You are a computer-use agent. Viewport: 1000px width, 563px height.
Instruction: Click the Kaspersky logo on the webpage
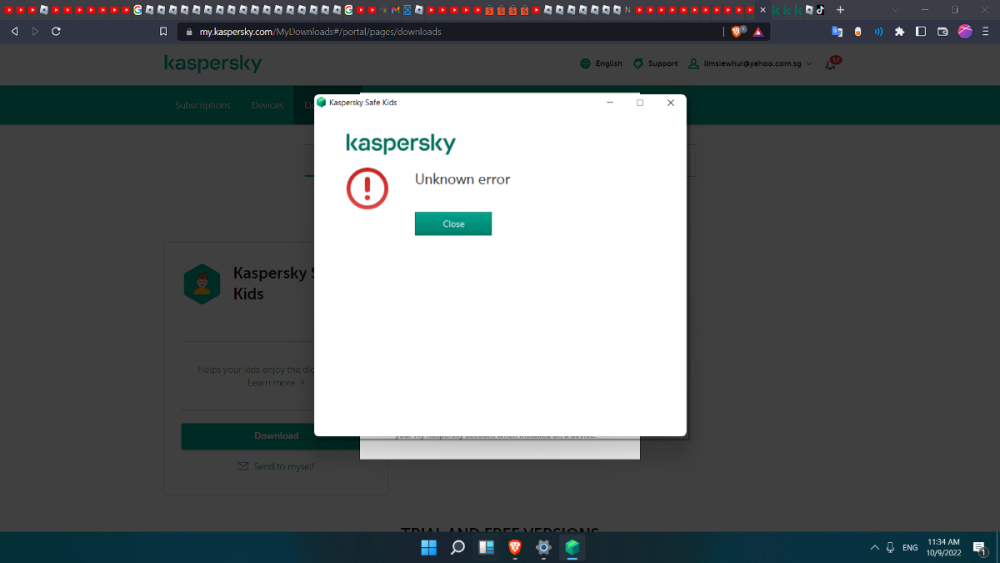click(x=213, y=63)
